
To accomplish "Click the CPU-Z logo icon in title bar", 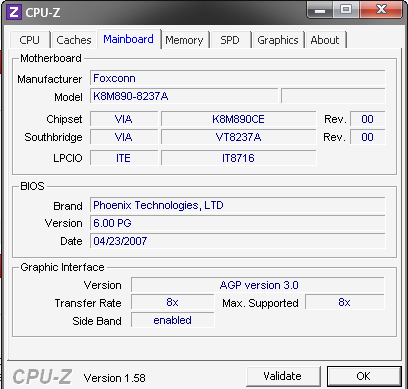I will click(14, 12).
